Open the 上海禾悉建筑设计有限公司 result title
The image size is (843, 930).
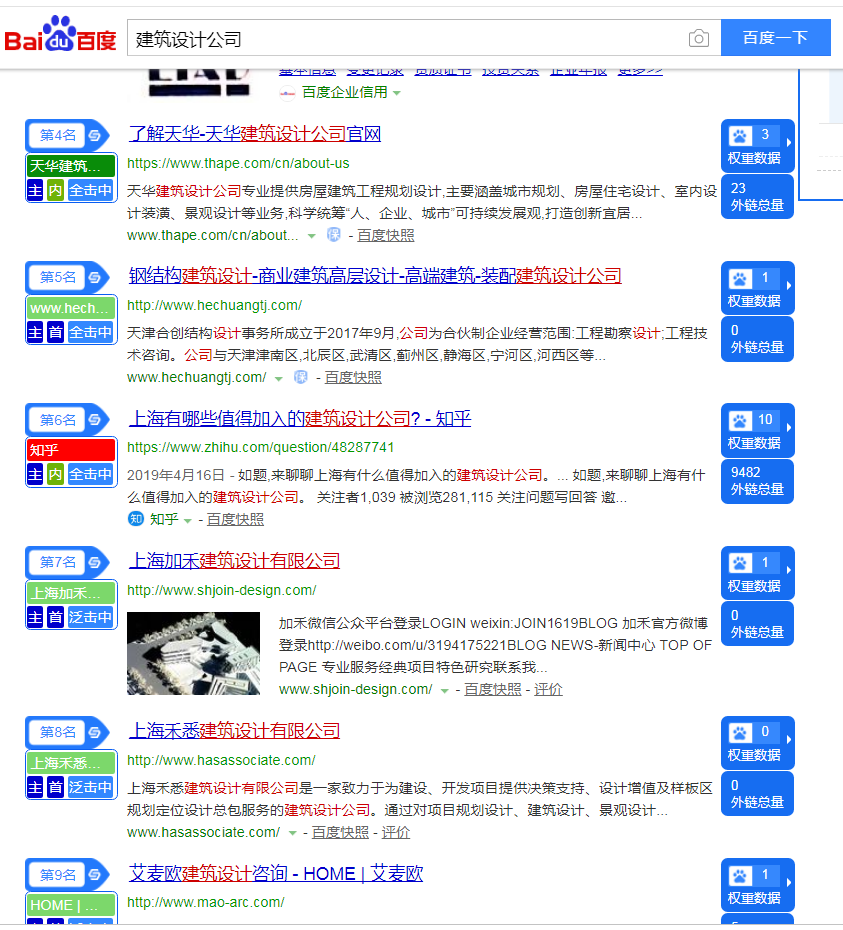pos(234,731)
